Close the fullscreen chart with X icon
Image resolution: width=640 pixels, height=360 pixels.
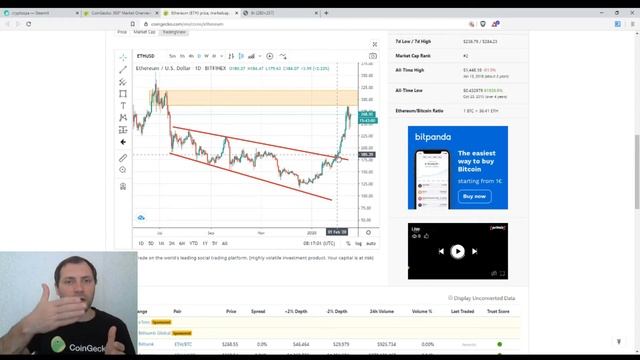click(x=375, y=44)
